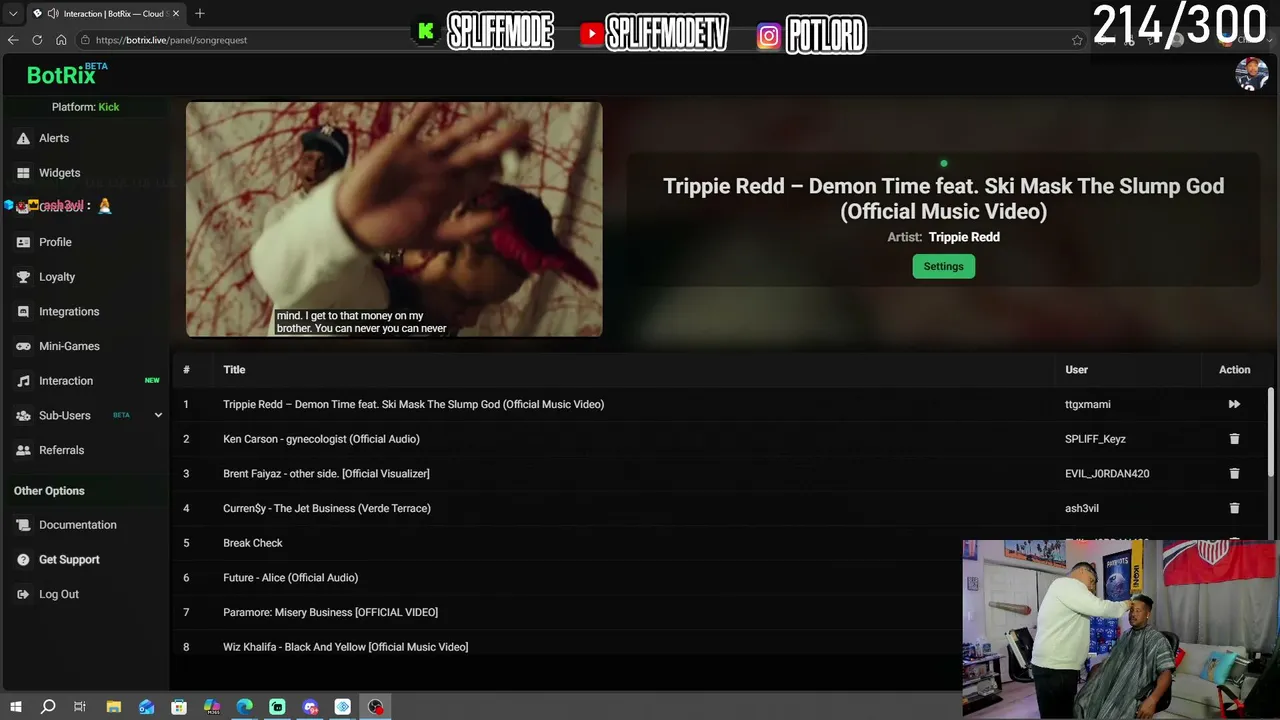Click the user name SPLIFF_Keyz
Viewport: 1280px width, 720px height.
1095,439
